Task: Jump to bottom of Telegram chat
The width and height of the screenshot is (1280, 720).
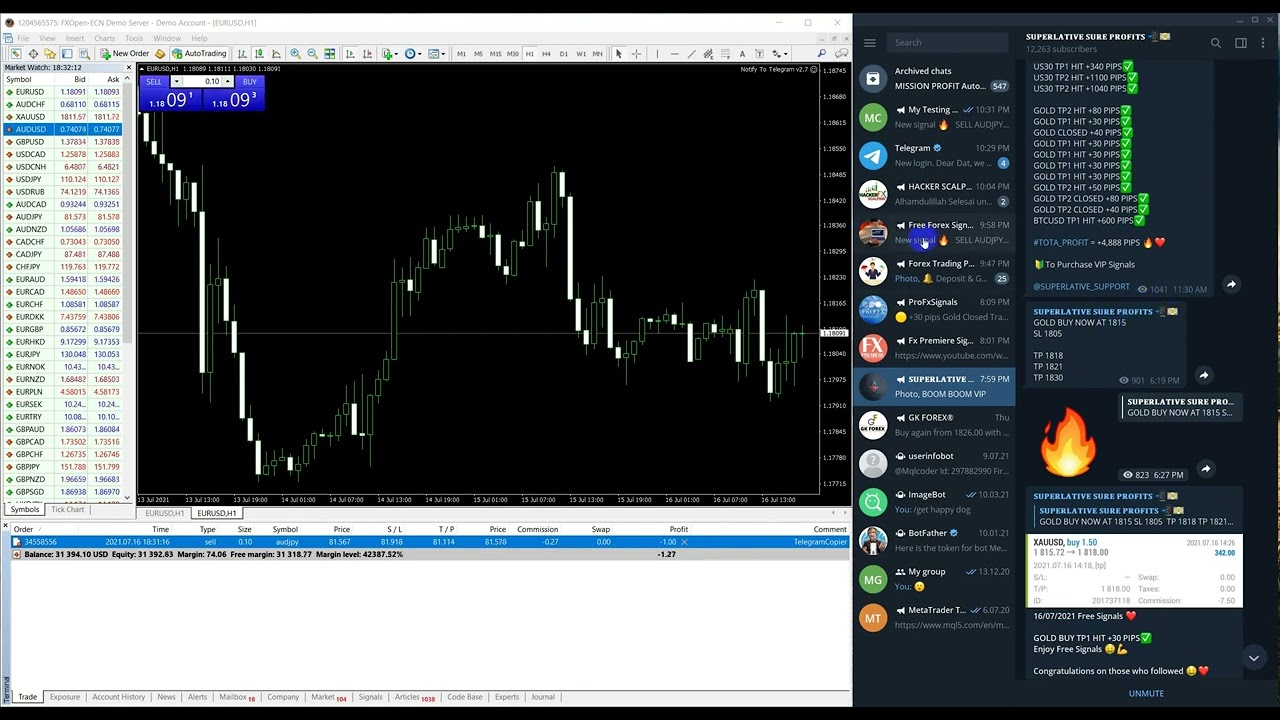Action: tap(1253, 658)
